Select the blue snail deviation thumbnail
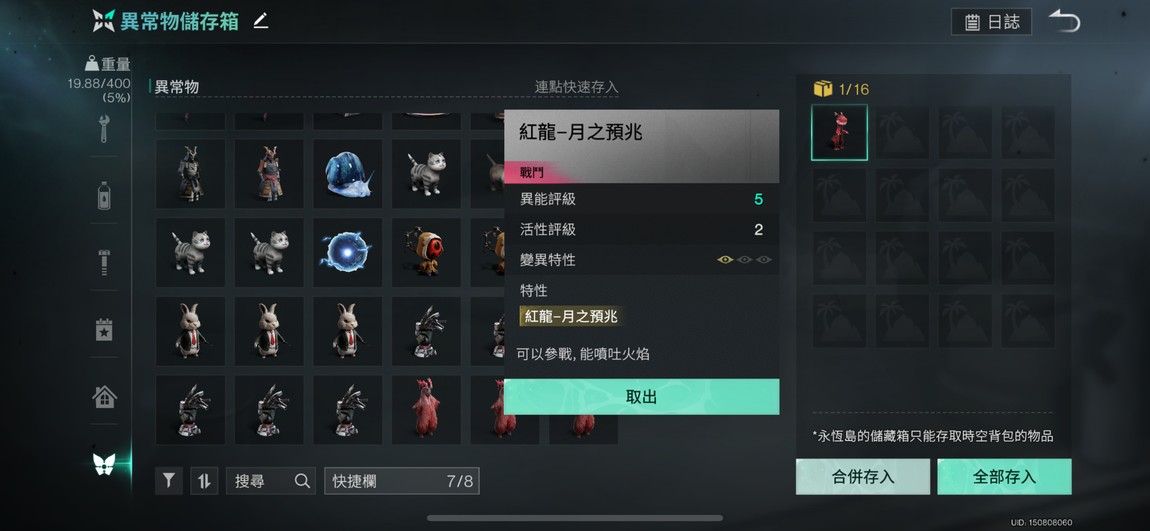 click(348, 174)
